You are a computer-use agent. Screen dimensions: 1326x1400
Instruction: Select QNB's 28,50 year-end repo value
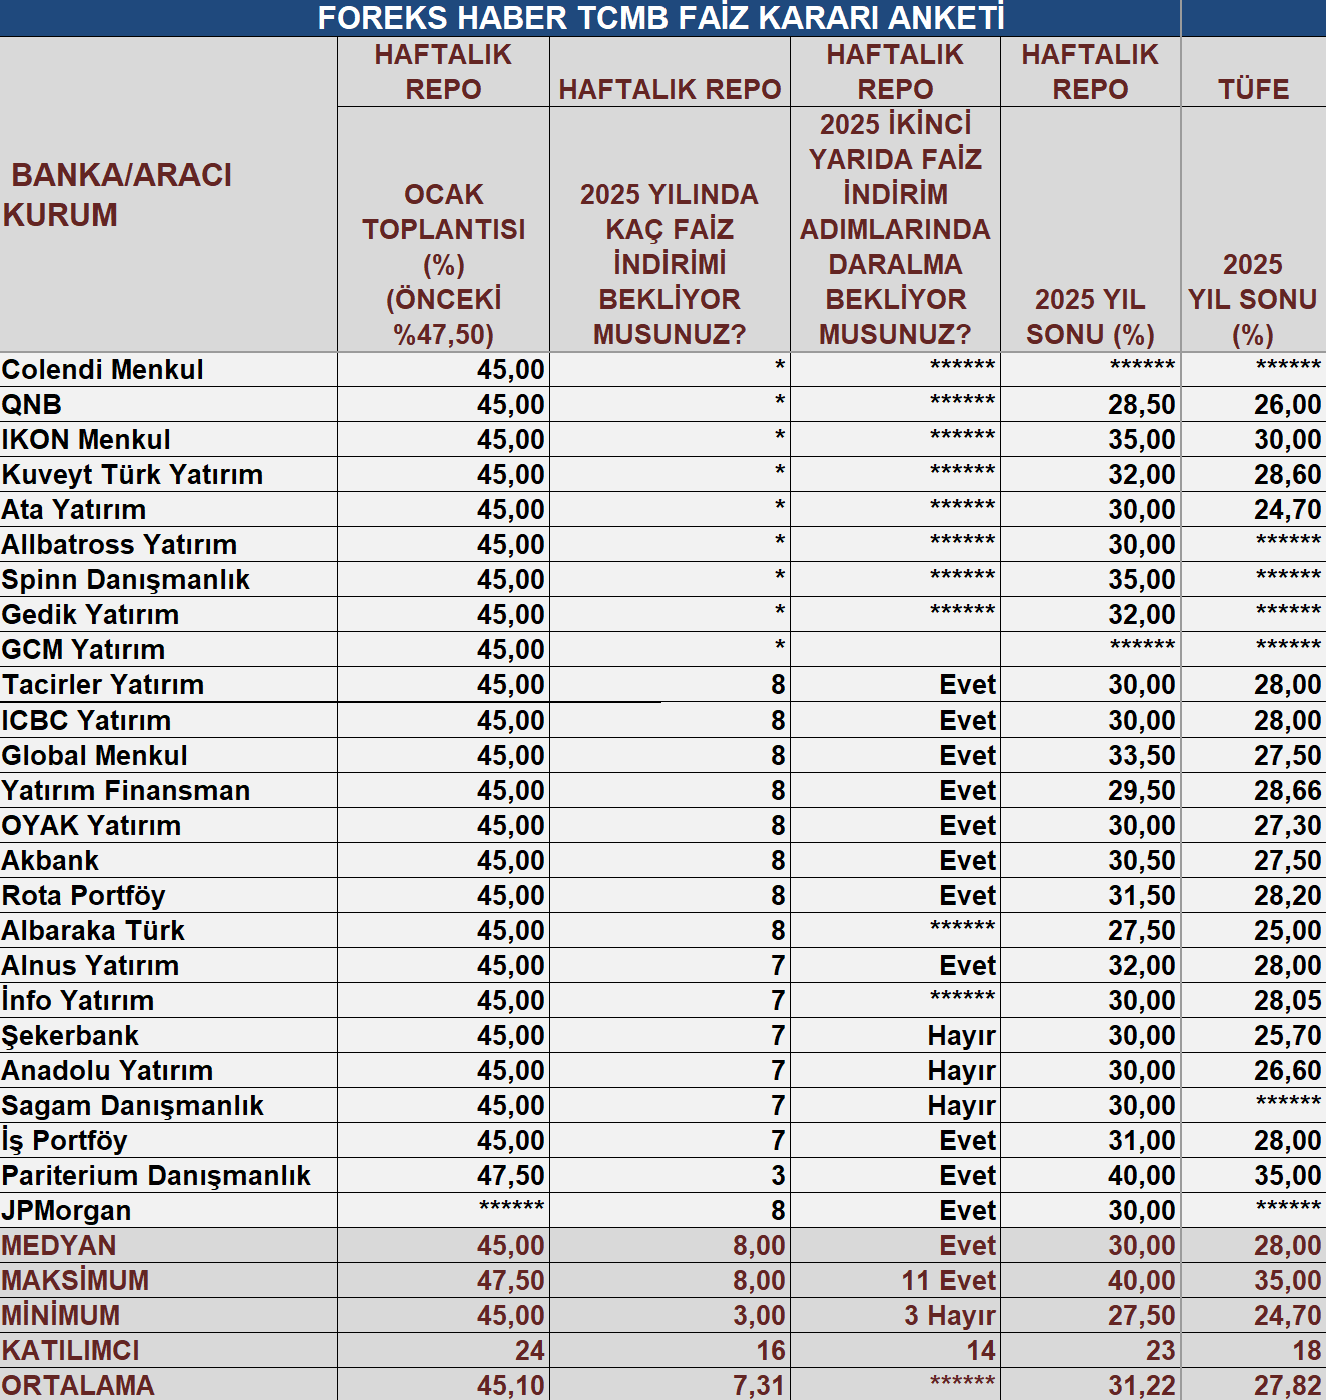point(1140,405)
